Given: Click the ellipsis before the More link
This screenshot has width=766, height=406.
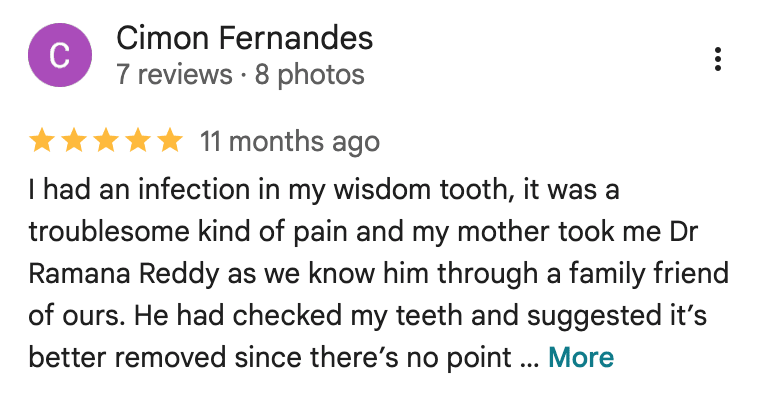Looking at the screenshot, I should [530, 357].
